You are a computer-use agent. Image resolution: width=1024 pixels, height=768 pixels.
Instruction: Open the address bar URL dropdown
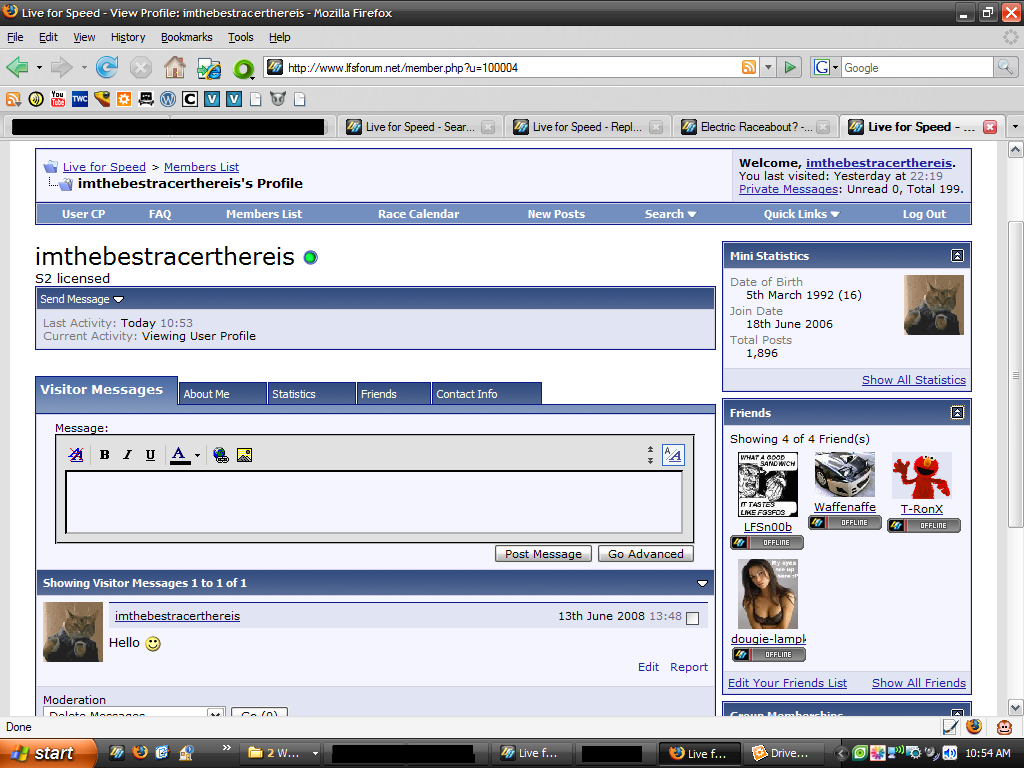769,67
